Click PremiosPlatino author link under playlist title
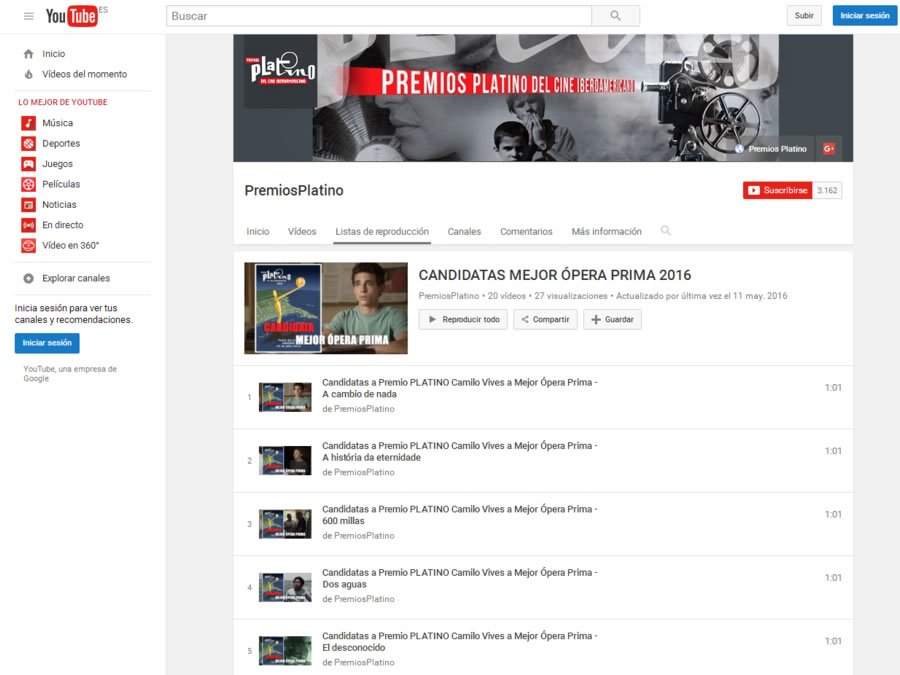Screen dimensions: 900x675 (x=448, y=296)
